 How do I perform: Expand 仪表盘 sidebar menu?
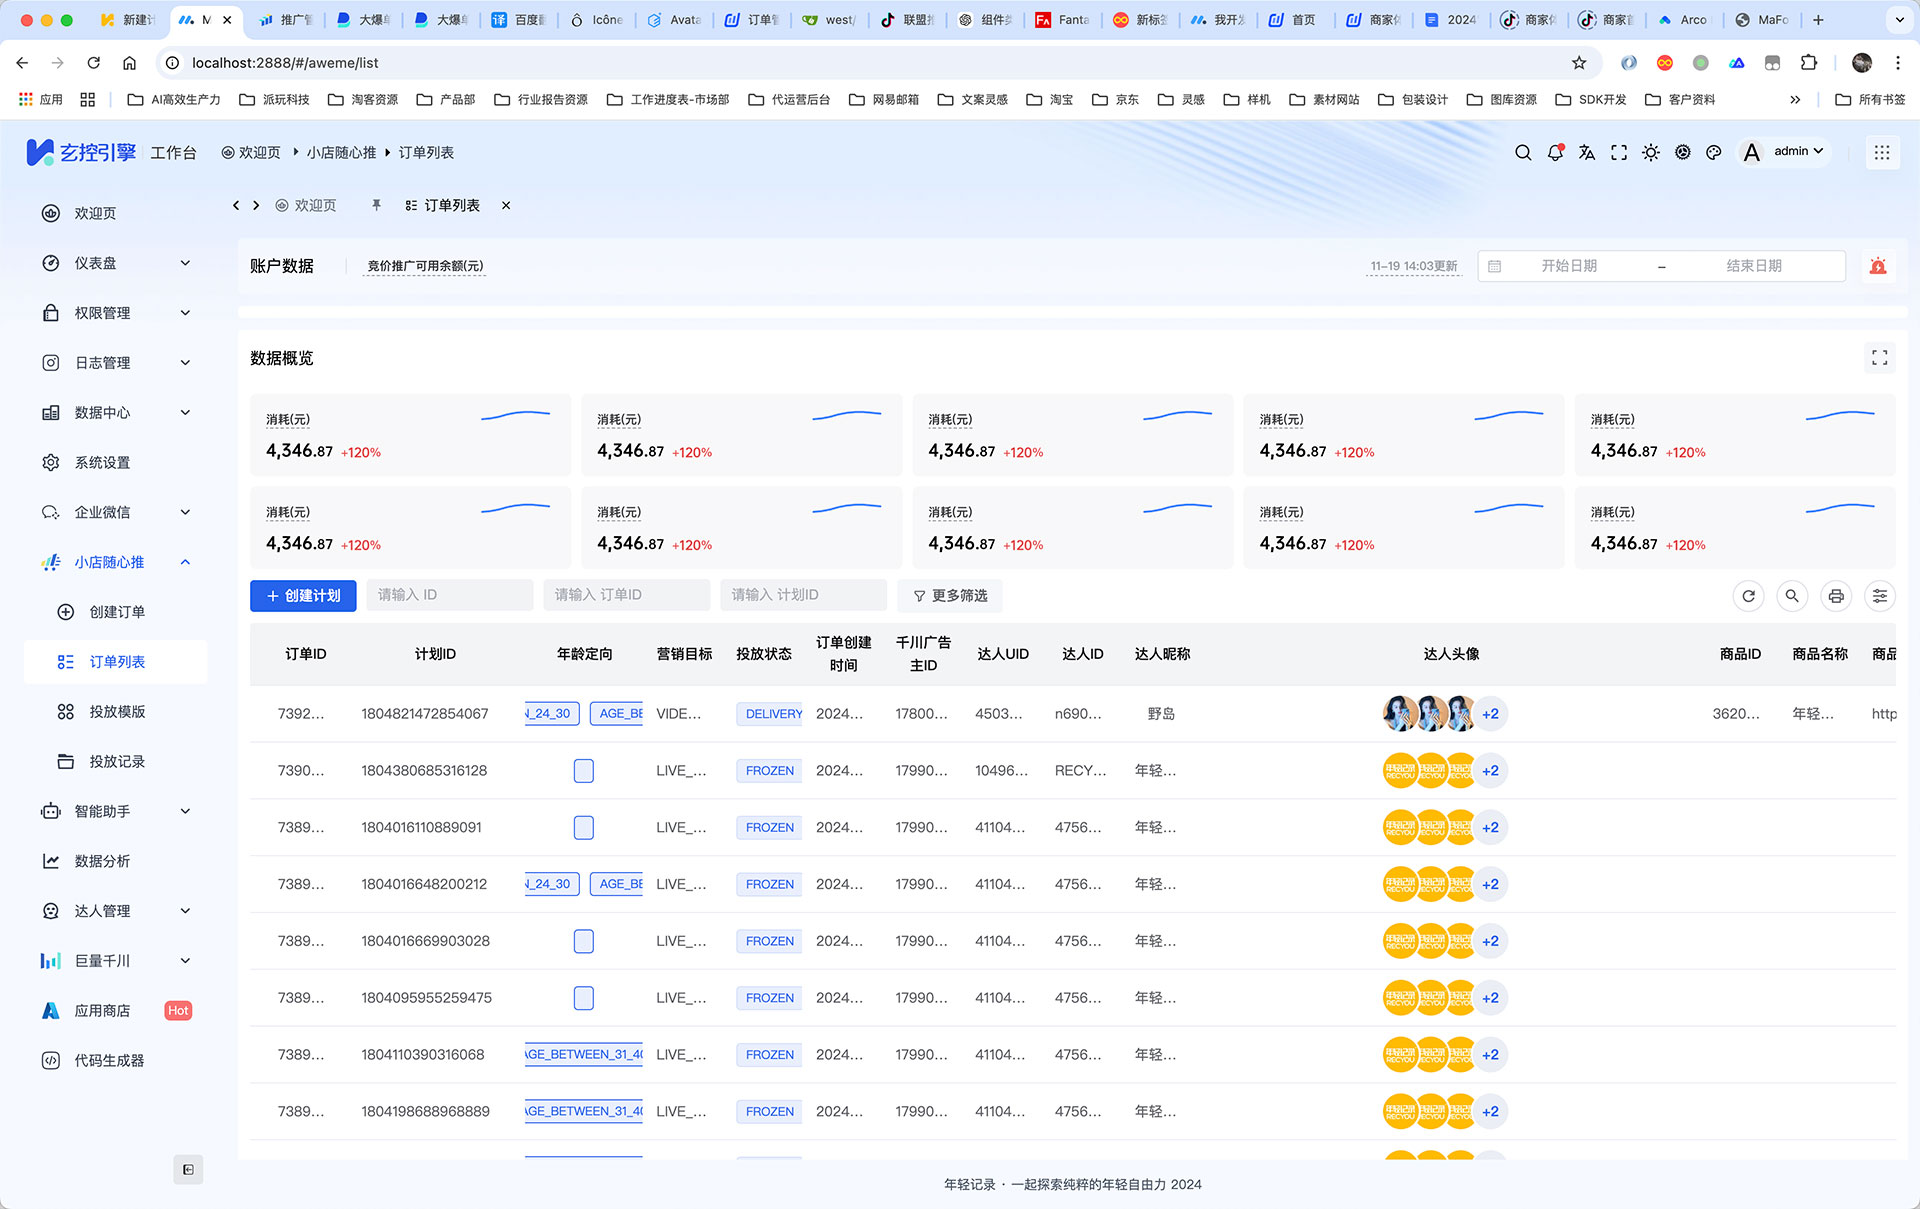(x=116, y=263)
